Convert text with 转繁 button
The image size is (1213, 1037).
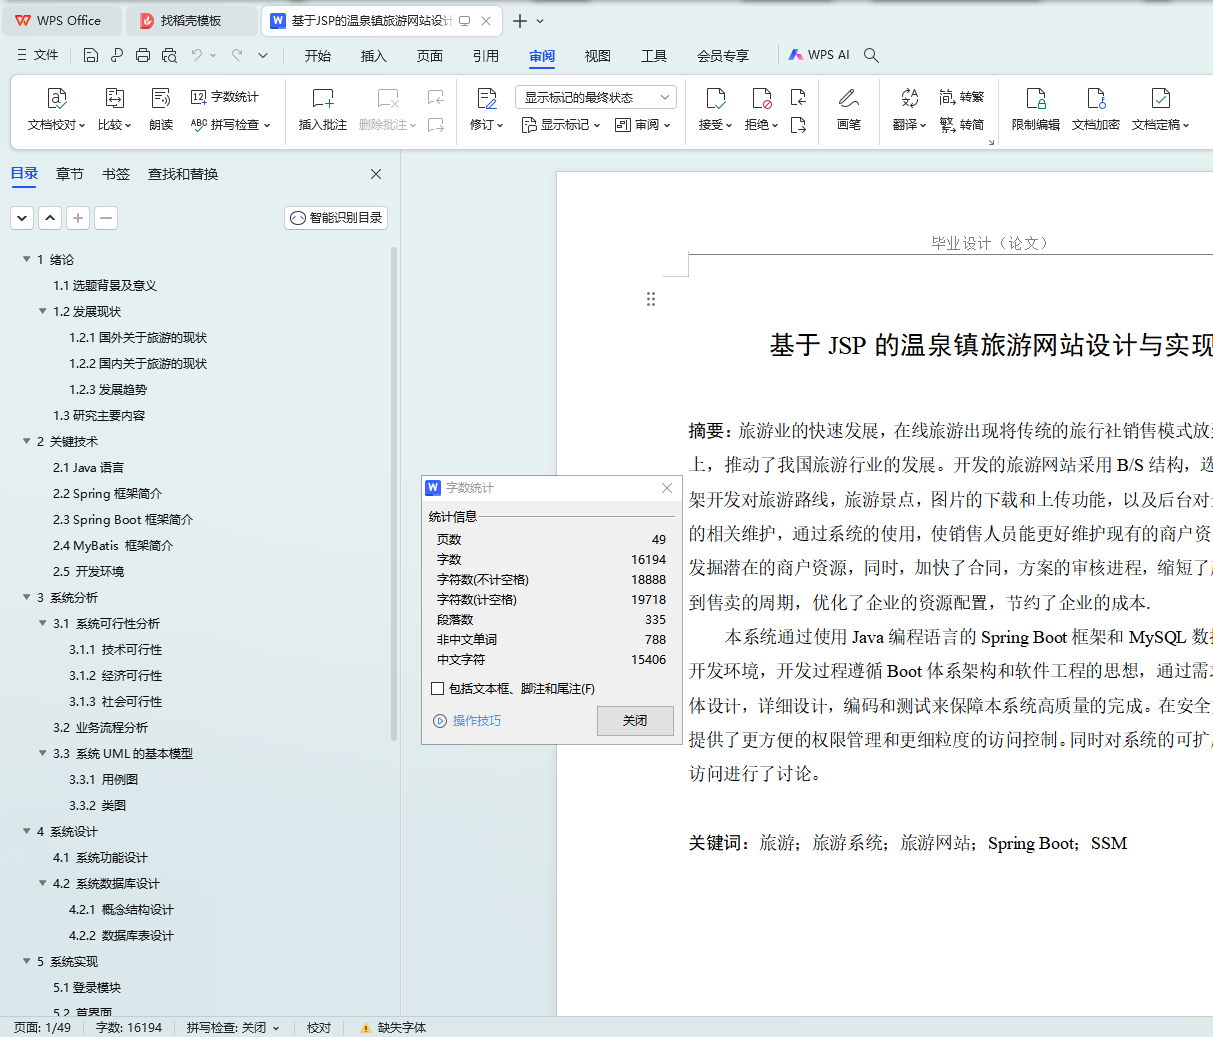point(962,97)
